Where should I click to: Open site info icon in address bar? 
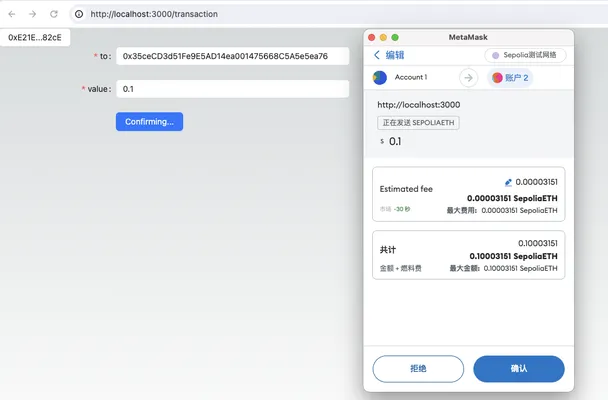point(79,14)
